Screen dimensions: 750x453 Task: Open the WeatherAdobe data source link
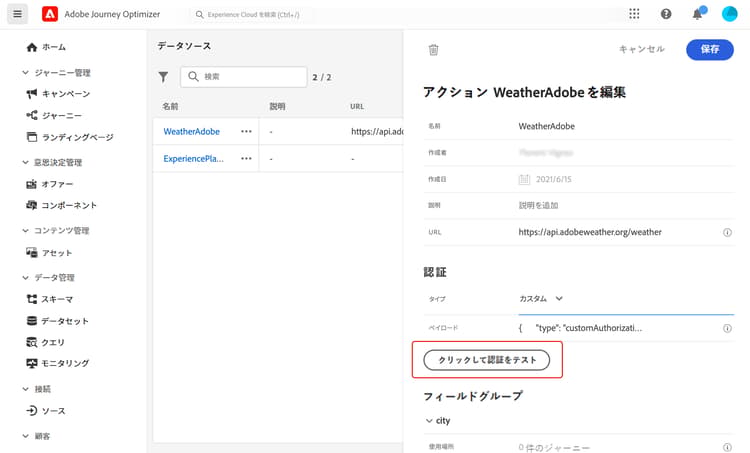pyautogui.click(x=191, y=131)
